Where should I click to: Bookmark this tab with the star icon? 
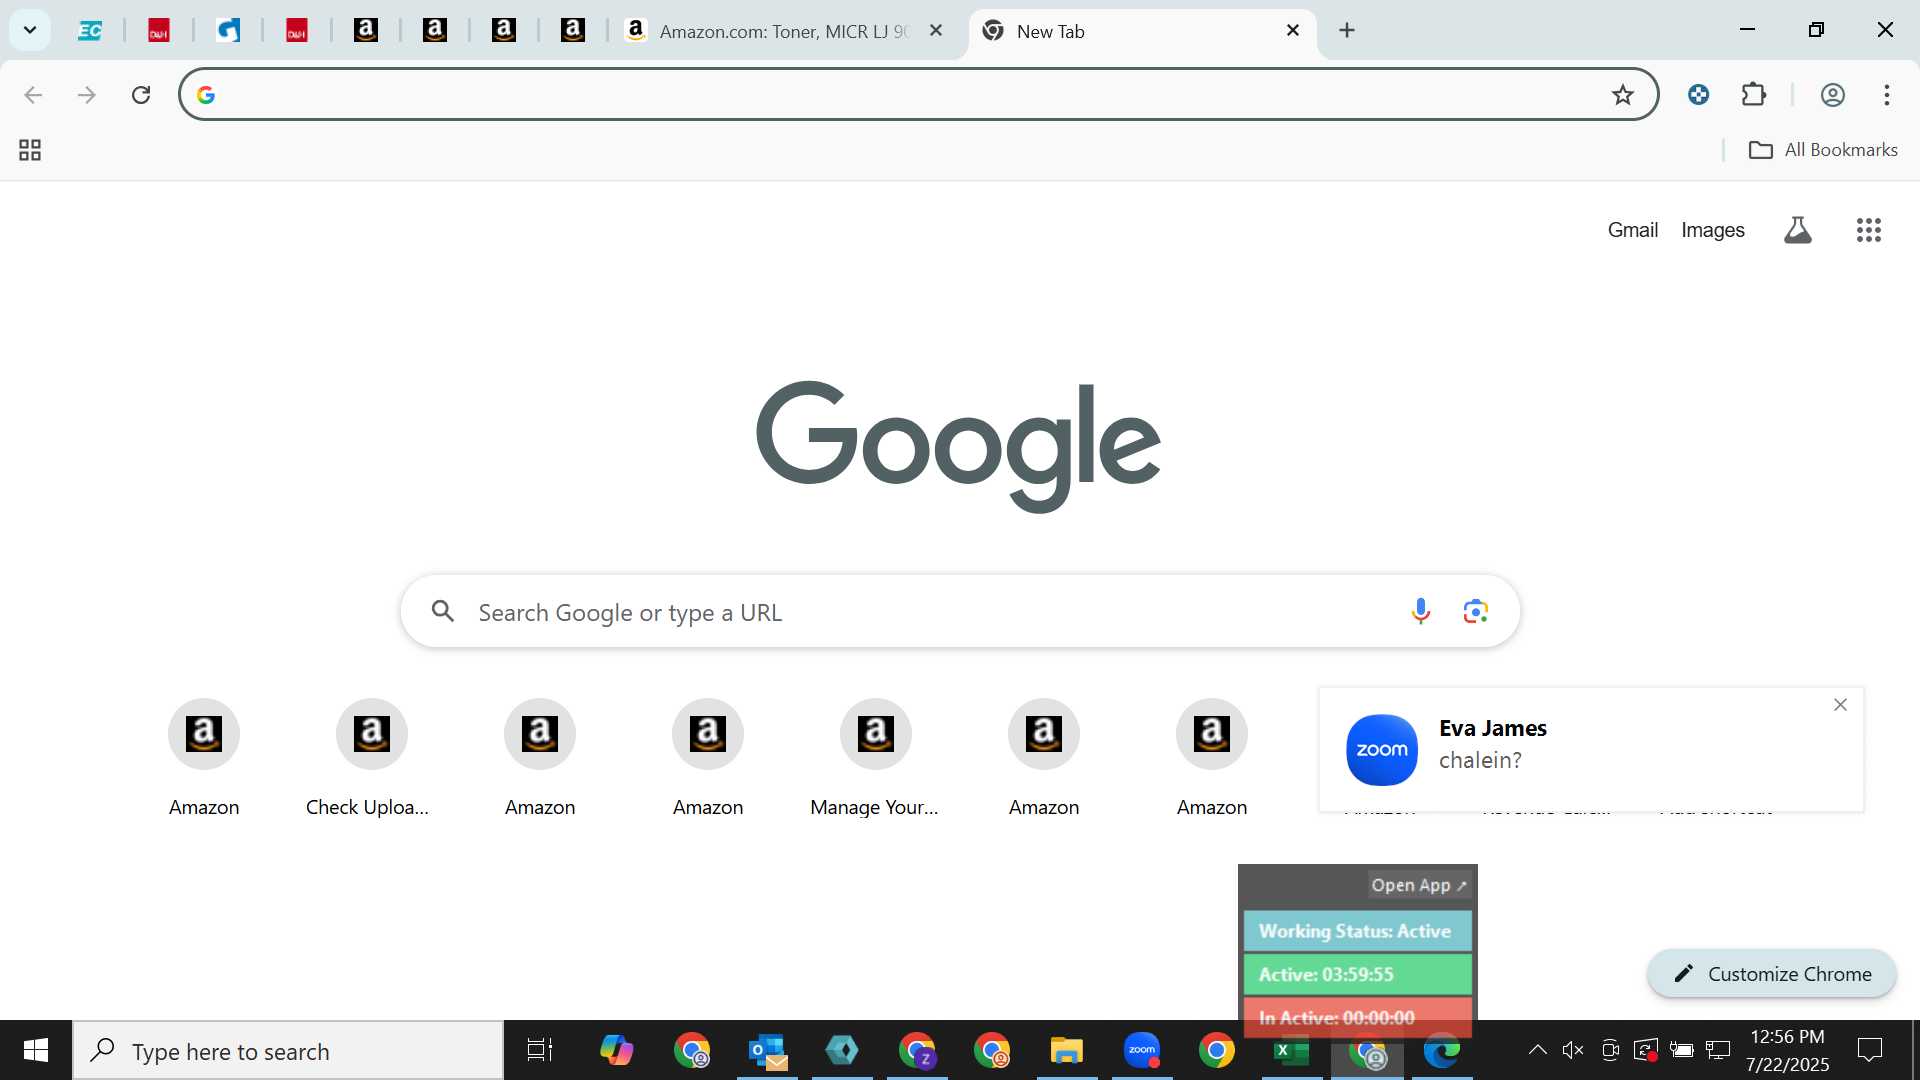[x=1622, y=95]
